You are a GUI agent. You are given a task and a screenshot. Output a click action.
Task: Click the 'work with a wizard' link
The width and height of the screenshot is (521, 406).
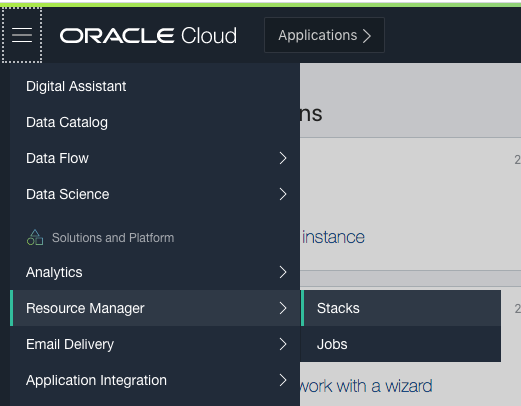point(366,386)
